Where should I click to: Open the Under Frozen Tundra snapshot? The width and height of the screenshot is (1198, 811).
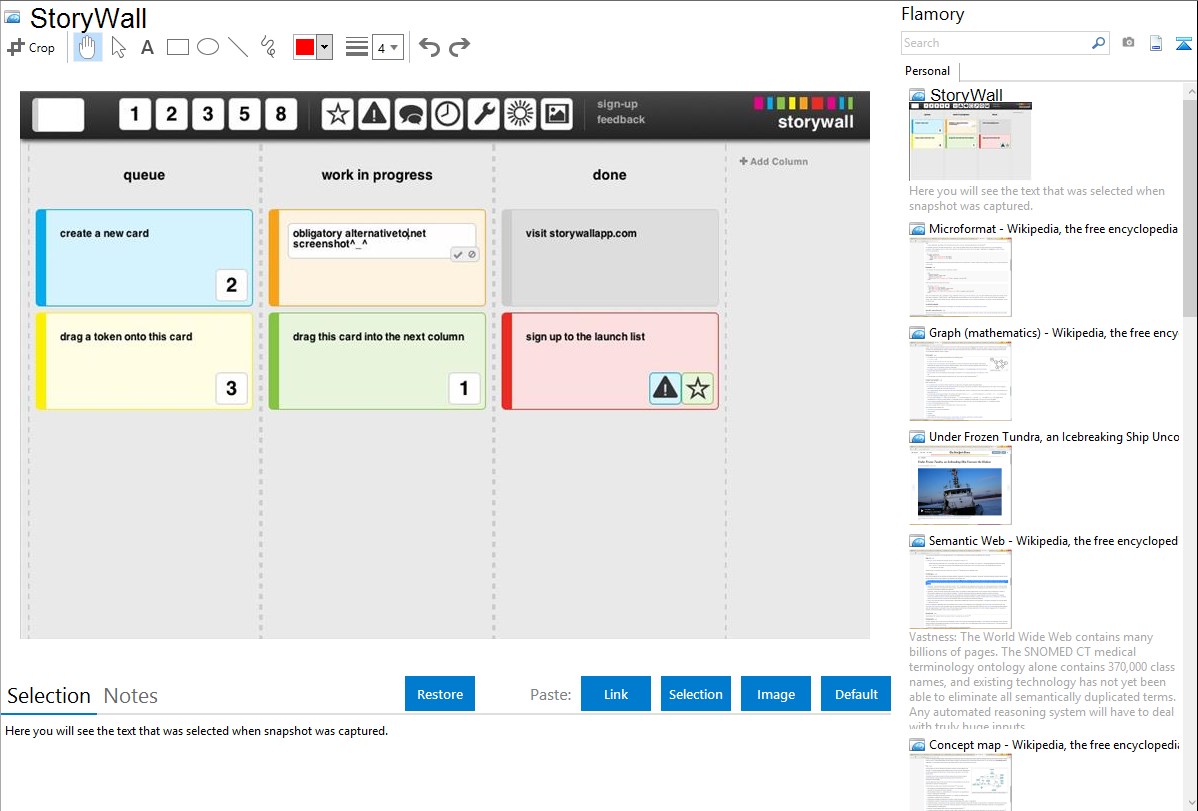(x=960, y=485)
